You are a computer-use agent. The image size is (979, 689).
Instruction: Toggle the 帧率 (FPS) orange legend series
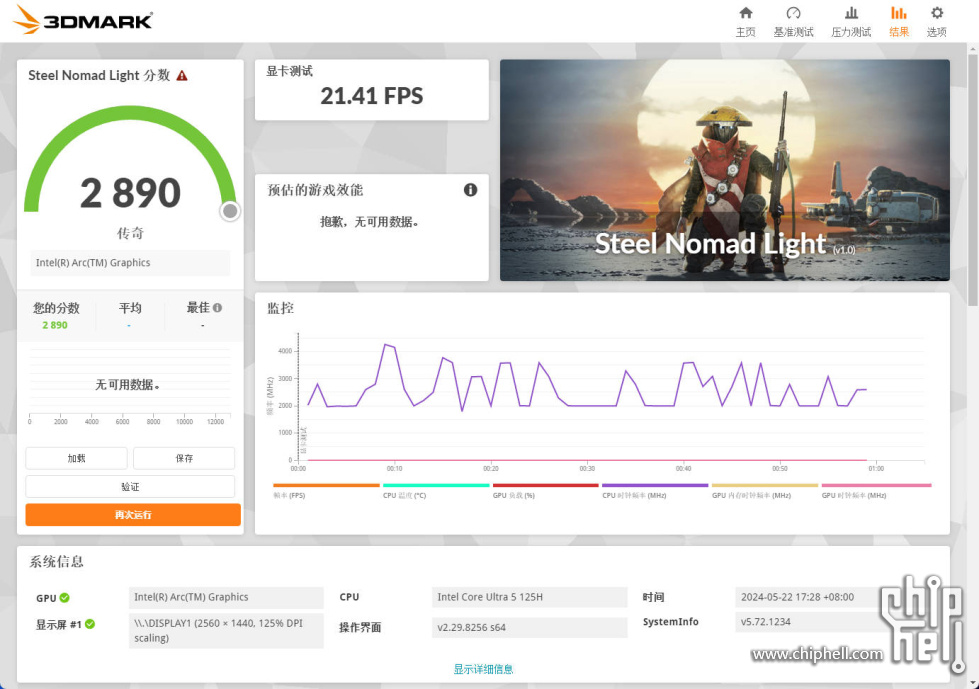[x=326, y=490]
